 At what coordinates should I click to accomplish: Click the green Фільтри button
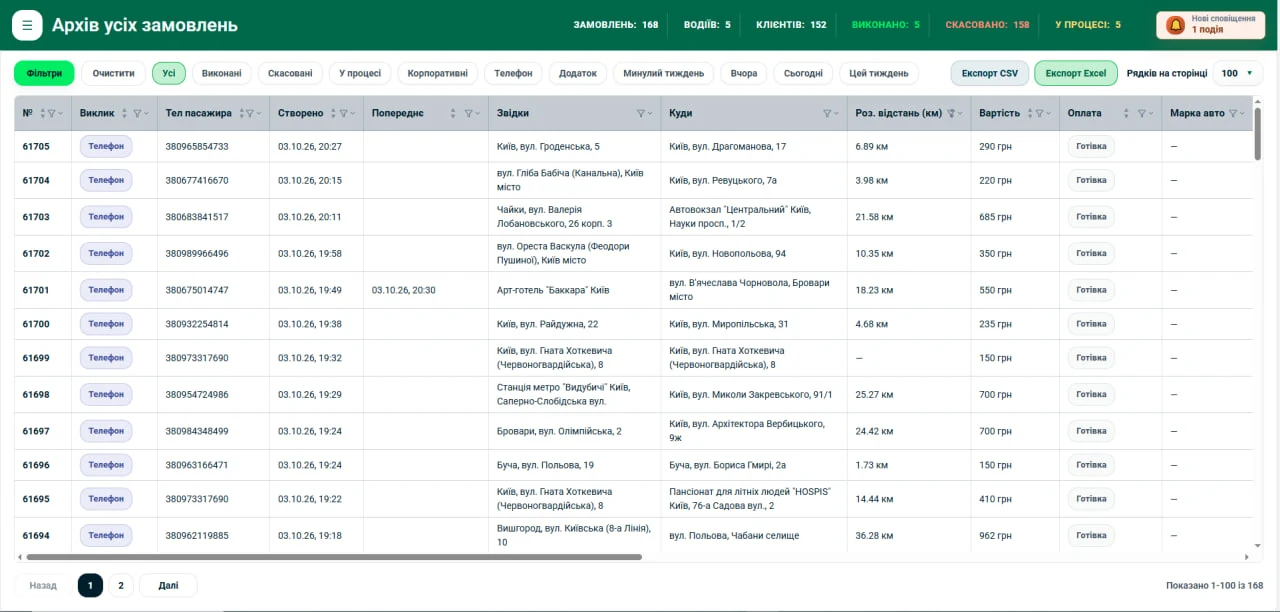pyautogui.click(x=44, y=73)
